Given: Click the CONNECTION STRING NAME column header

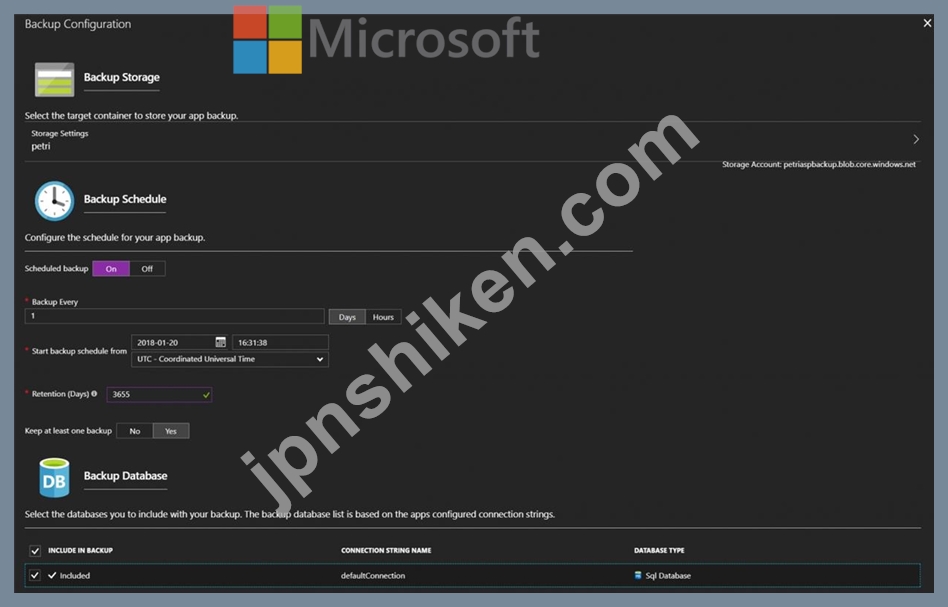Looking at the screenshot, I should [386, 551].
